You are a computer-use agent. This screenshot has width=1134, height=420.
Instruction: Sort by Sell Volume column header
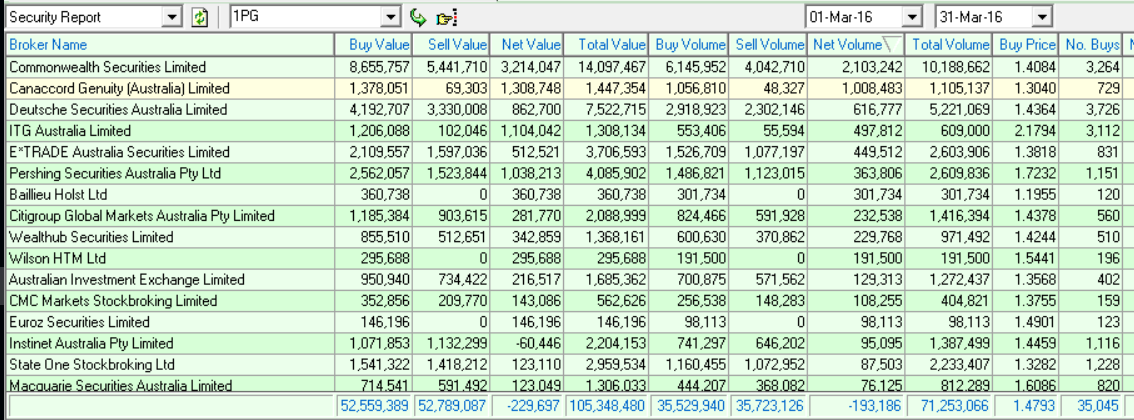point(767,45)
